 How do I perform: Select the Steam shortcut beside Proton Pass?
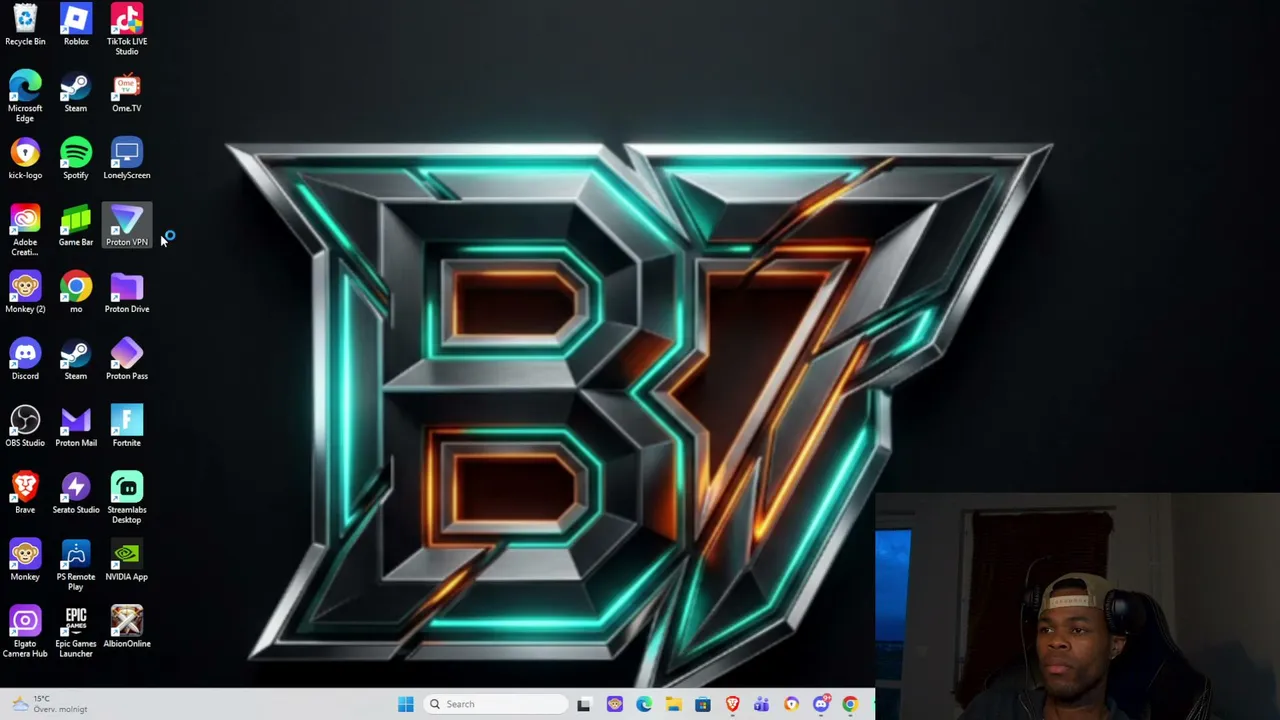pyautogui.click(x=76, y=361)
